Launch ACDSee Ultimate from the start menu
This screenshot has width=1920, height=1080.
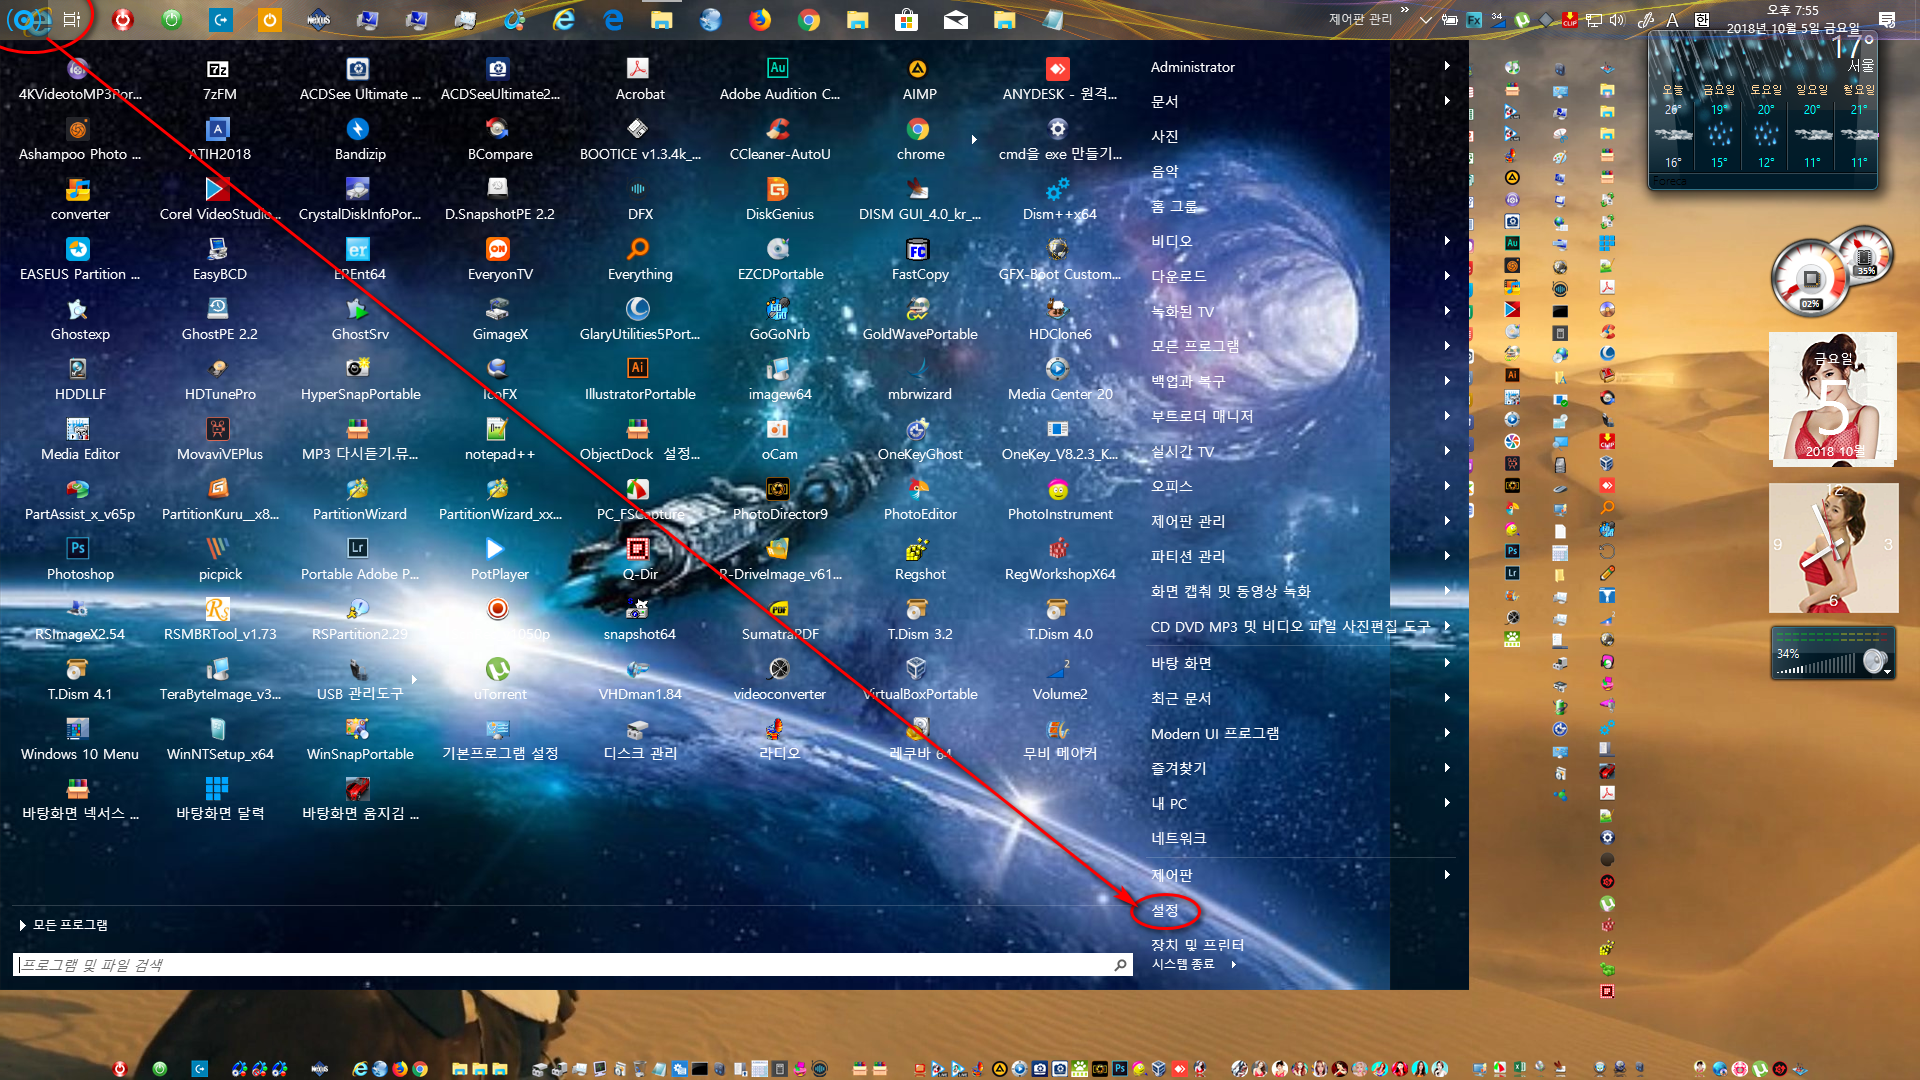click(x=360, y=80)
